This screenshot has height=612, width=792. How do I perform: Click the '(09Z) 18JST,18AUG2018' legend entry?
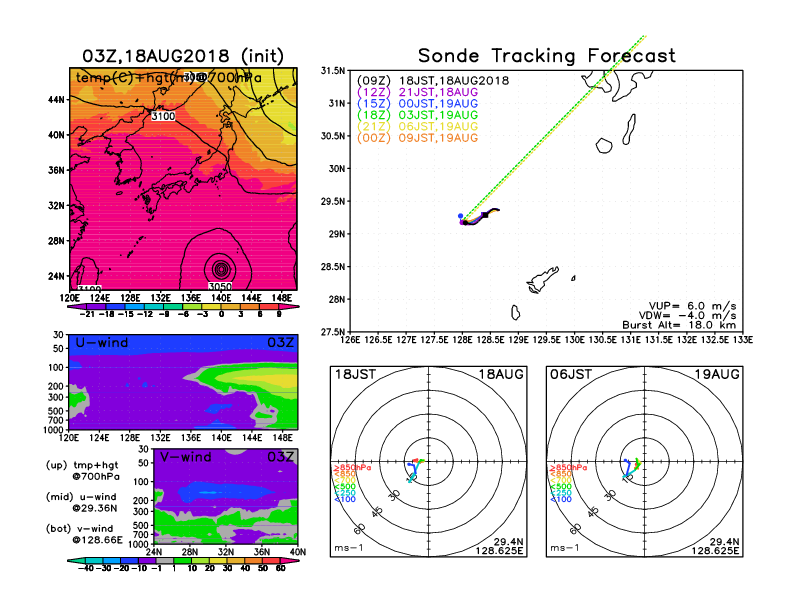click(433, 81)
